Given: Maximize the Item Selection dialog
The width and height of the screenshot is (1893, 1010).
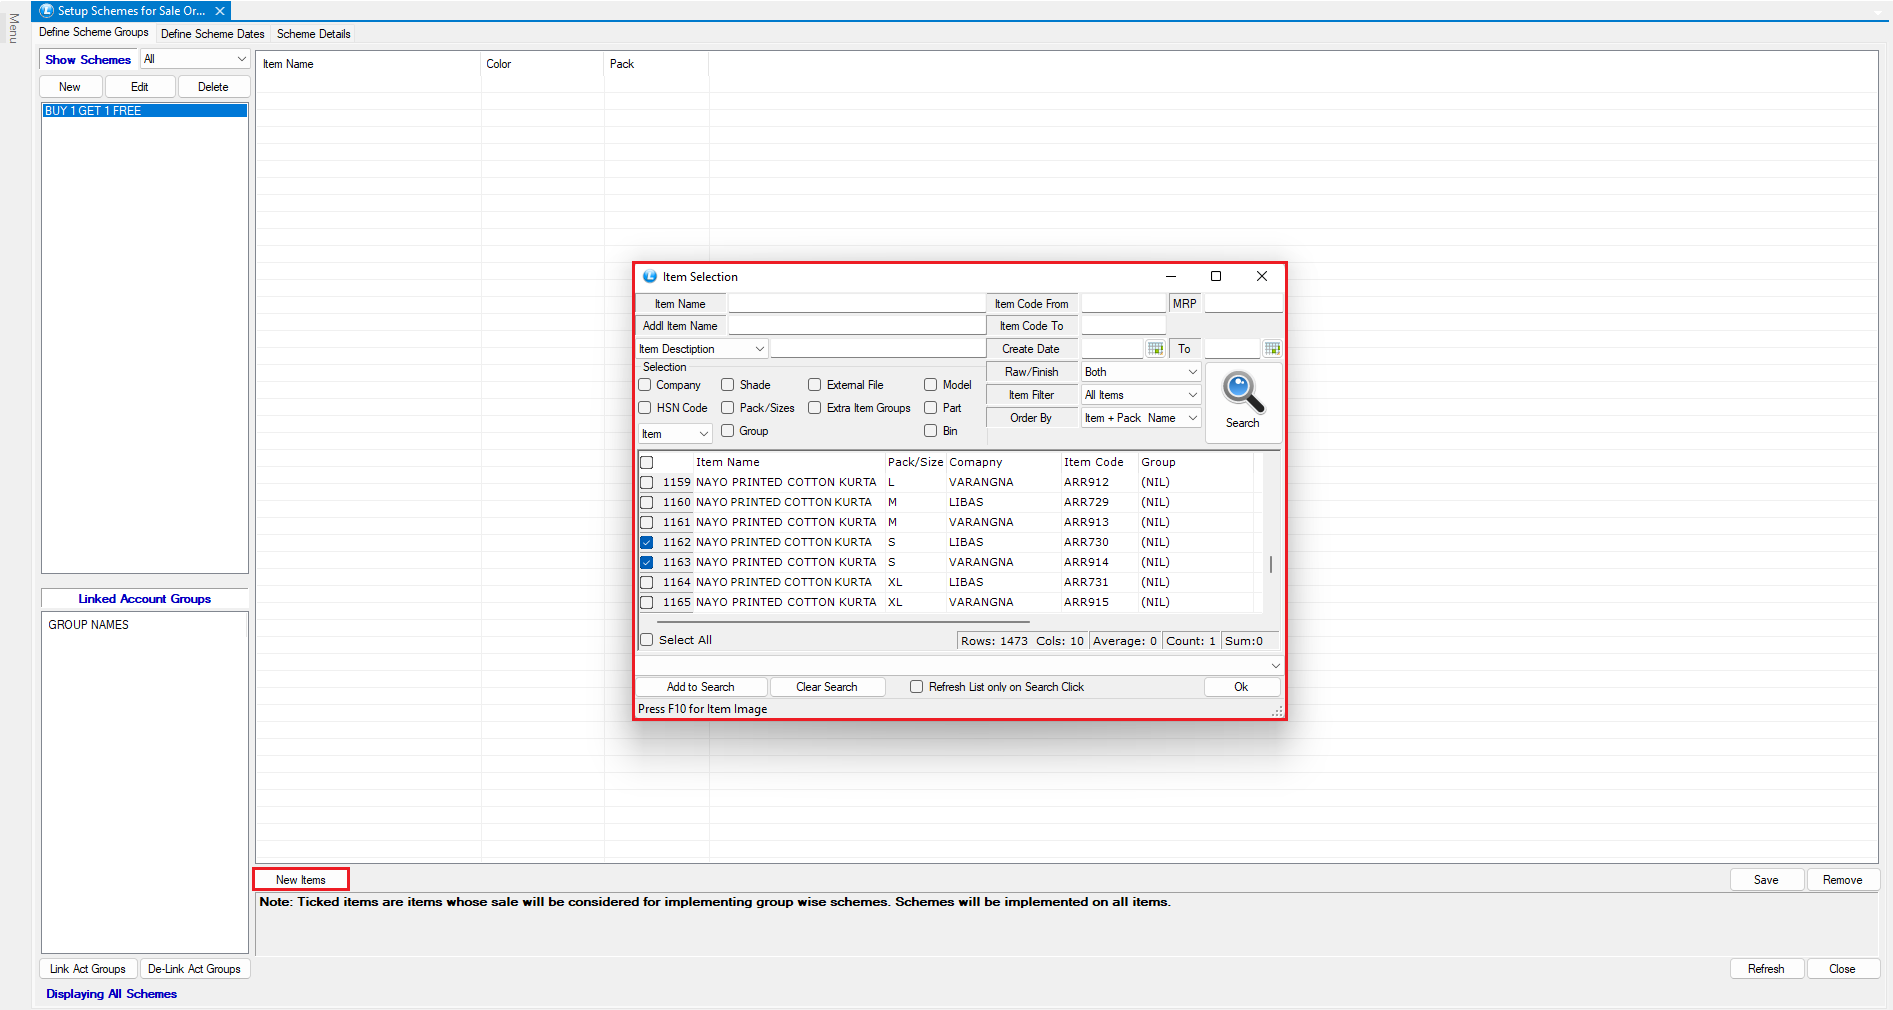Looking at the screenshot, I should pos(1216,277).
